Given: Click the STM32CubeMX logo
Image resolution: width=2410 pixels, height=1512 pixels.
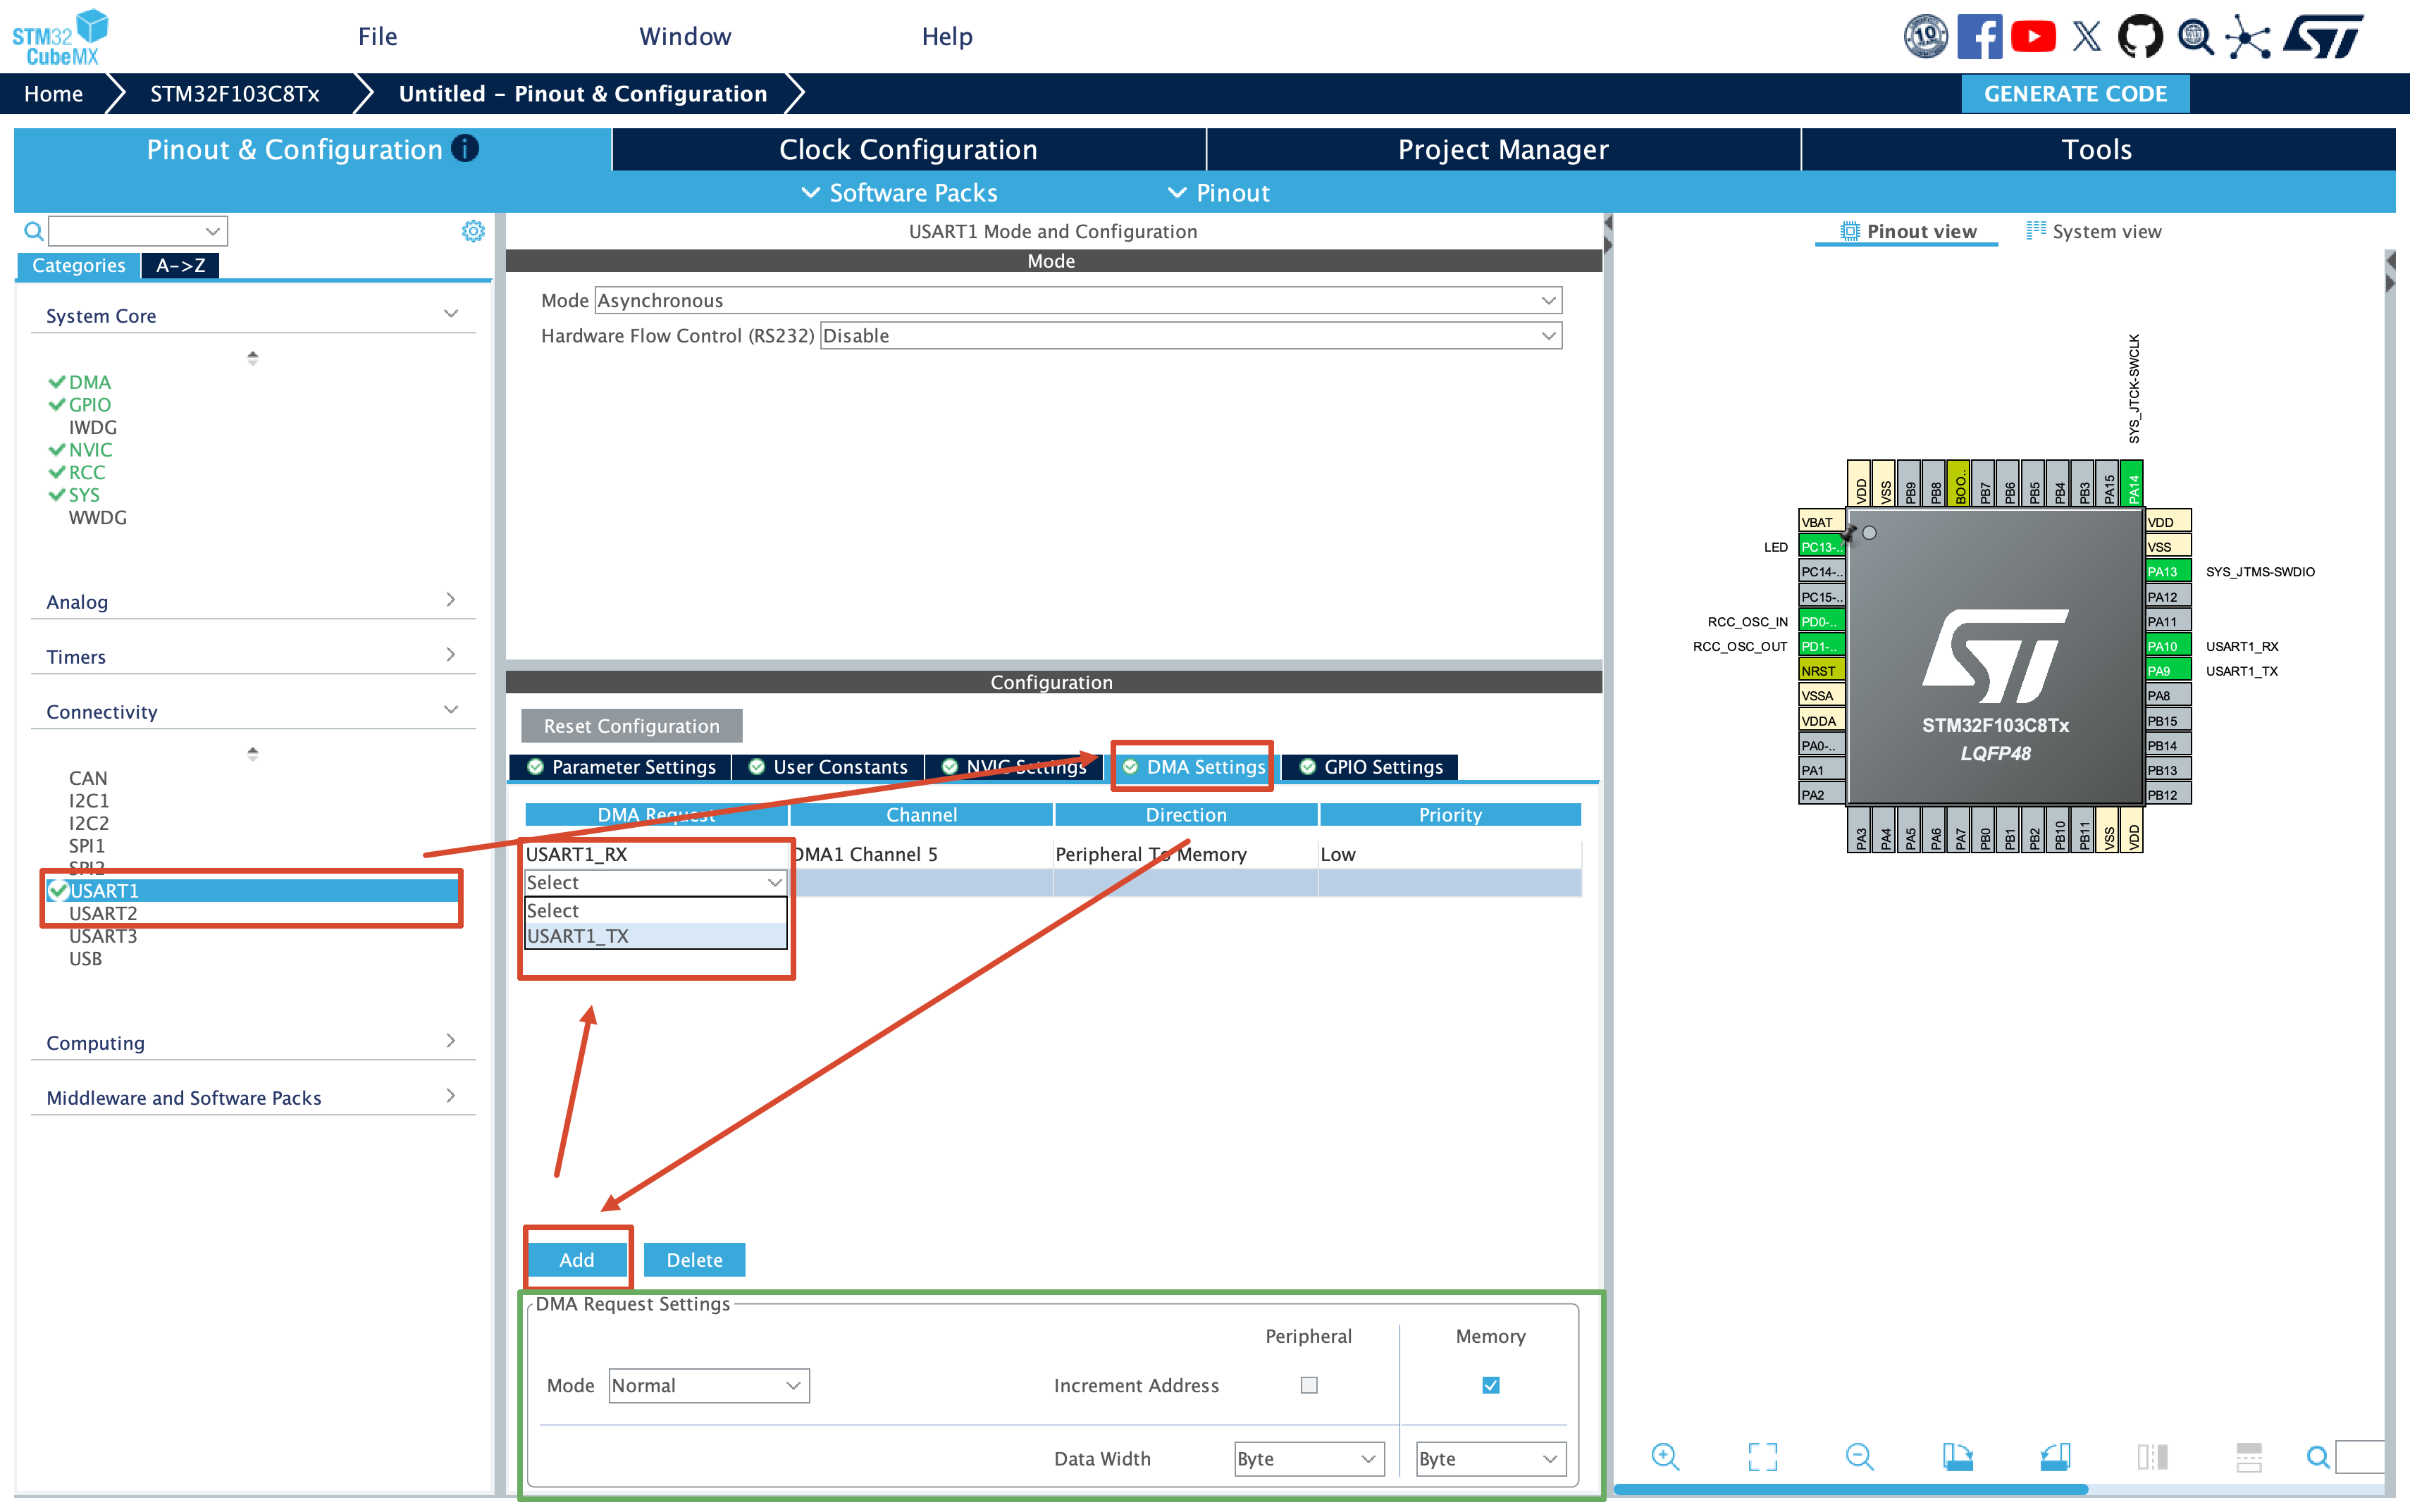Looking at the screenshot, I should point(60,37).
